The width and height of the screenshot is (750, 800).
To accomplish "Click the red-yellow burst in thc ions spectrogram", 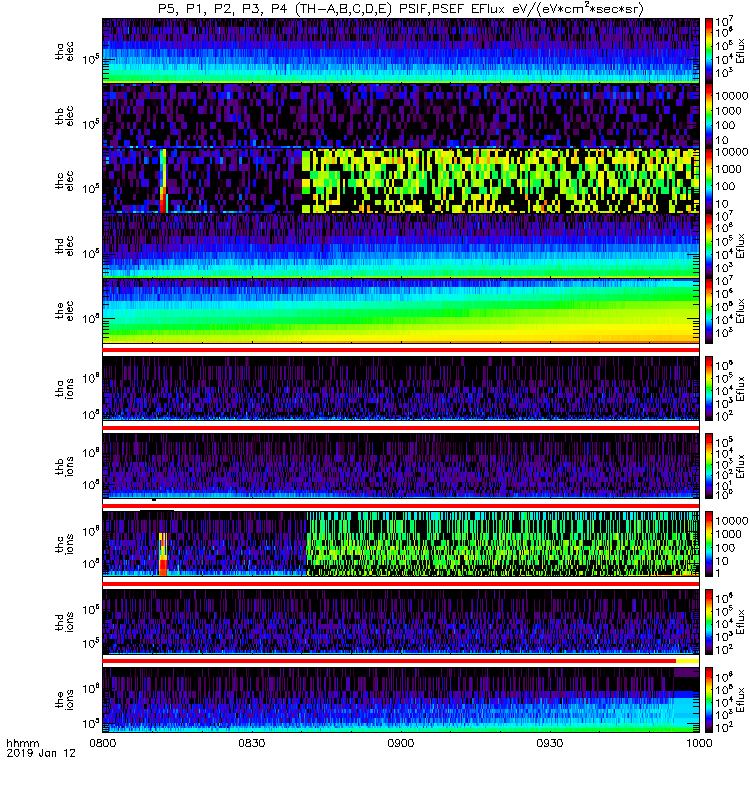I will point(163,555).
